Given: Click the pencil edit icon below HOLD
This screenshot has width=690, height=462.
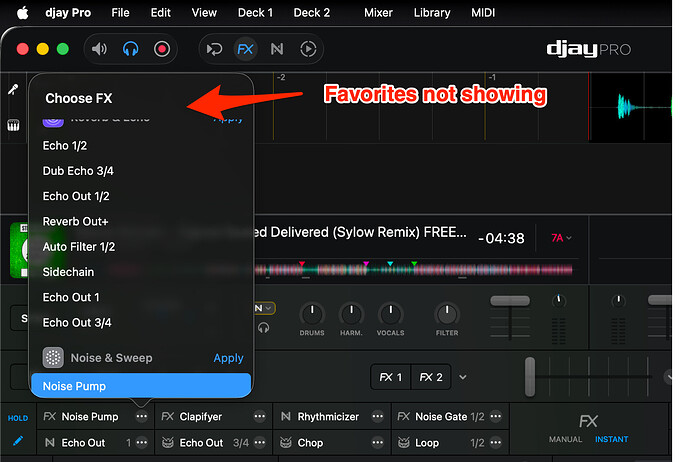Looking at the screenshot, I should 17,441.
